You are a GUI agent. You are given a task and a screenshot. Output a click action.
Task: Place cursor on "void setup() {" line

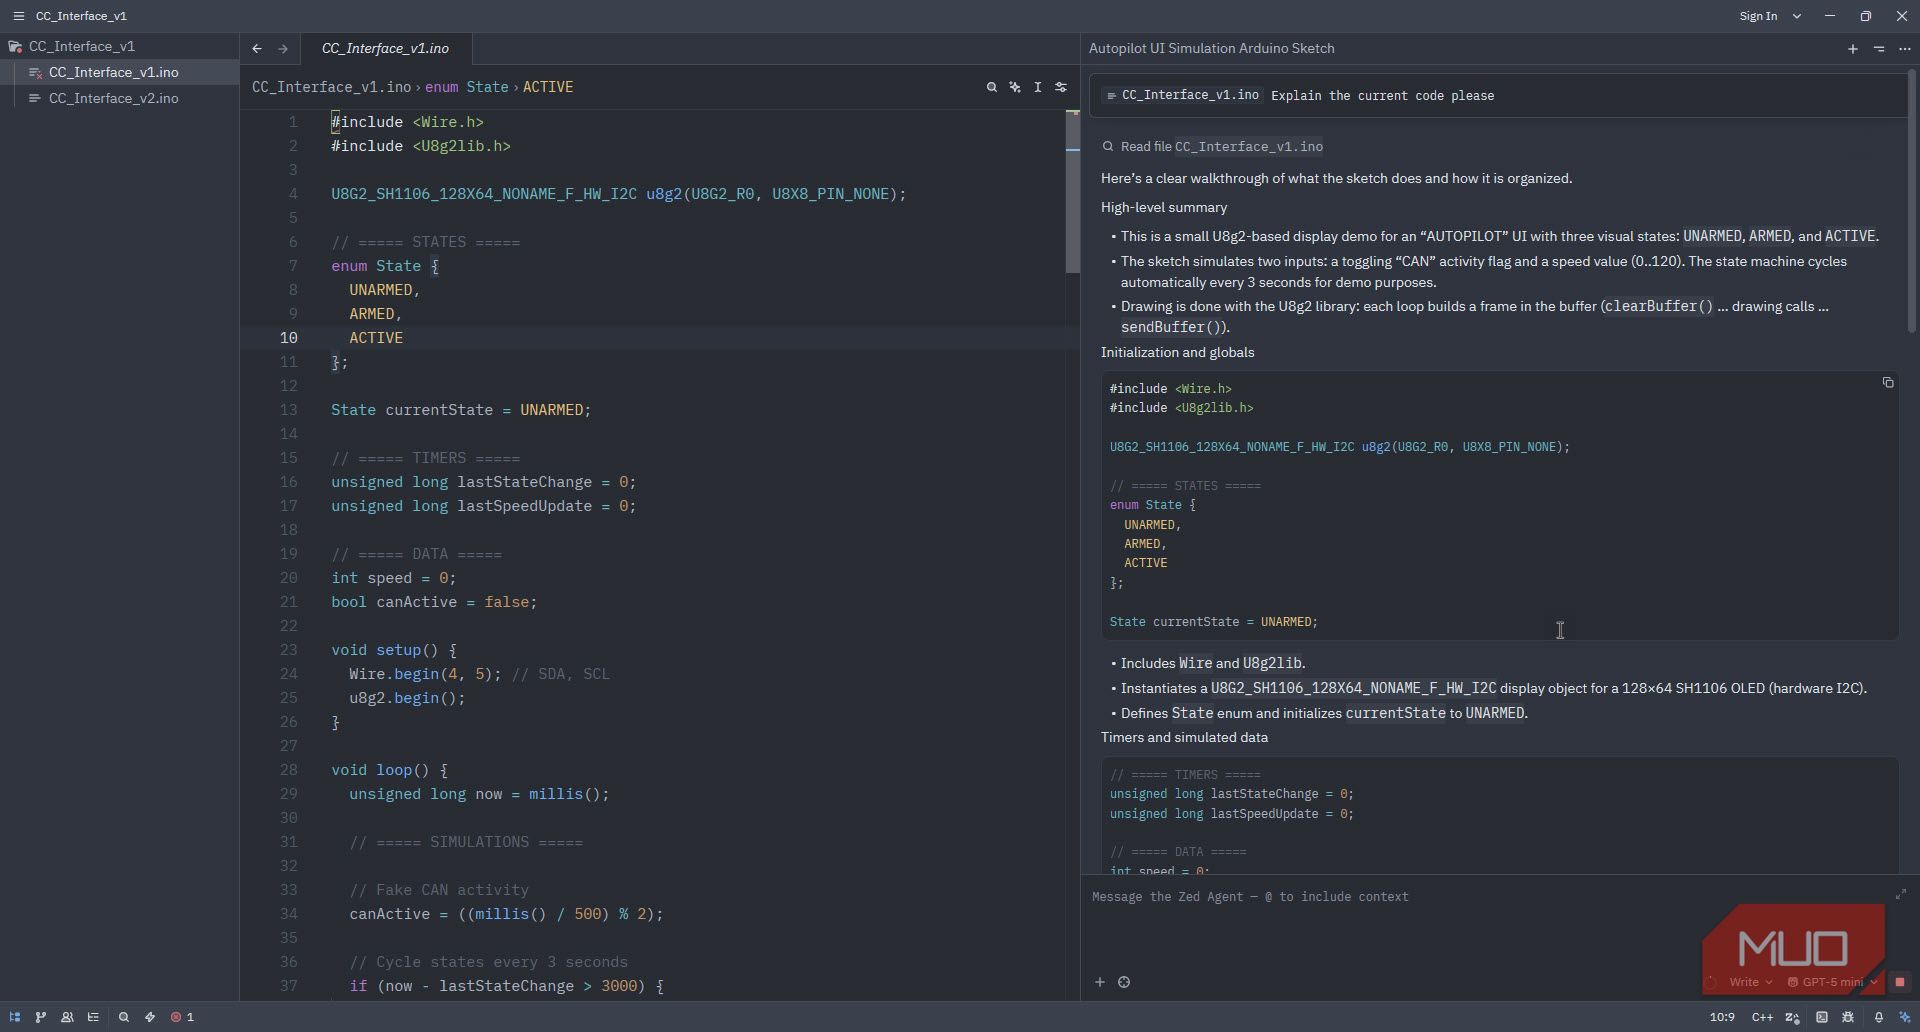[x=394, y=650]
